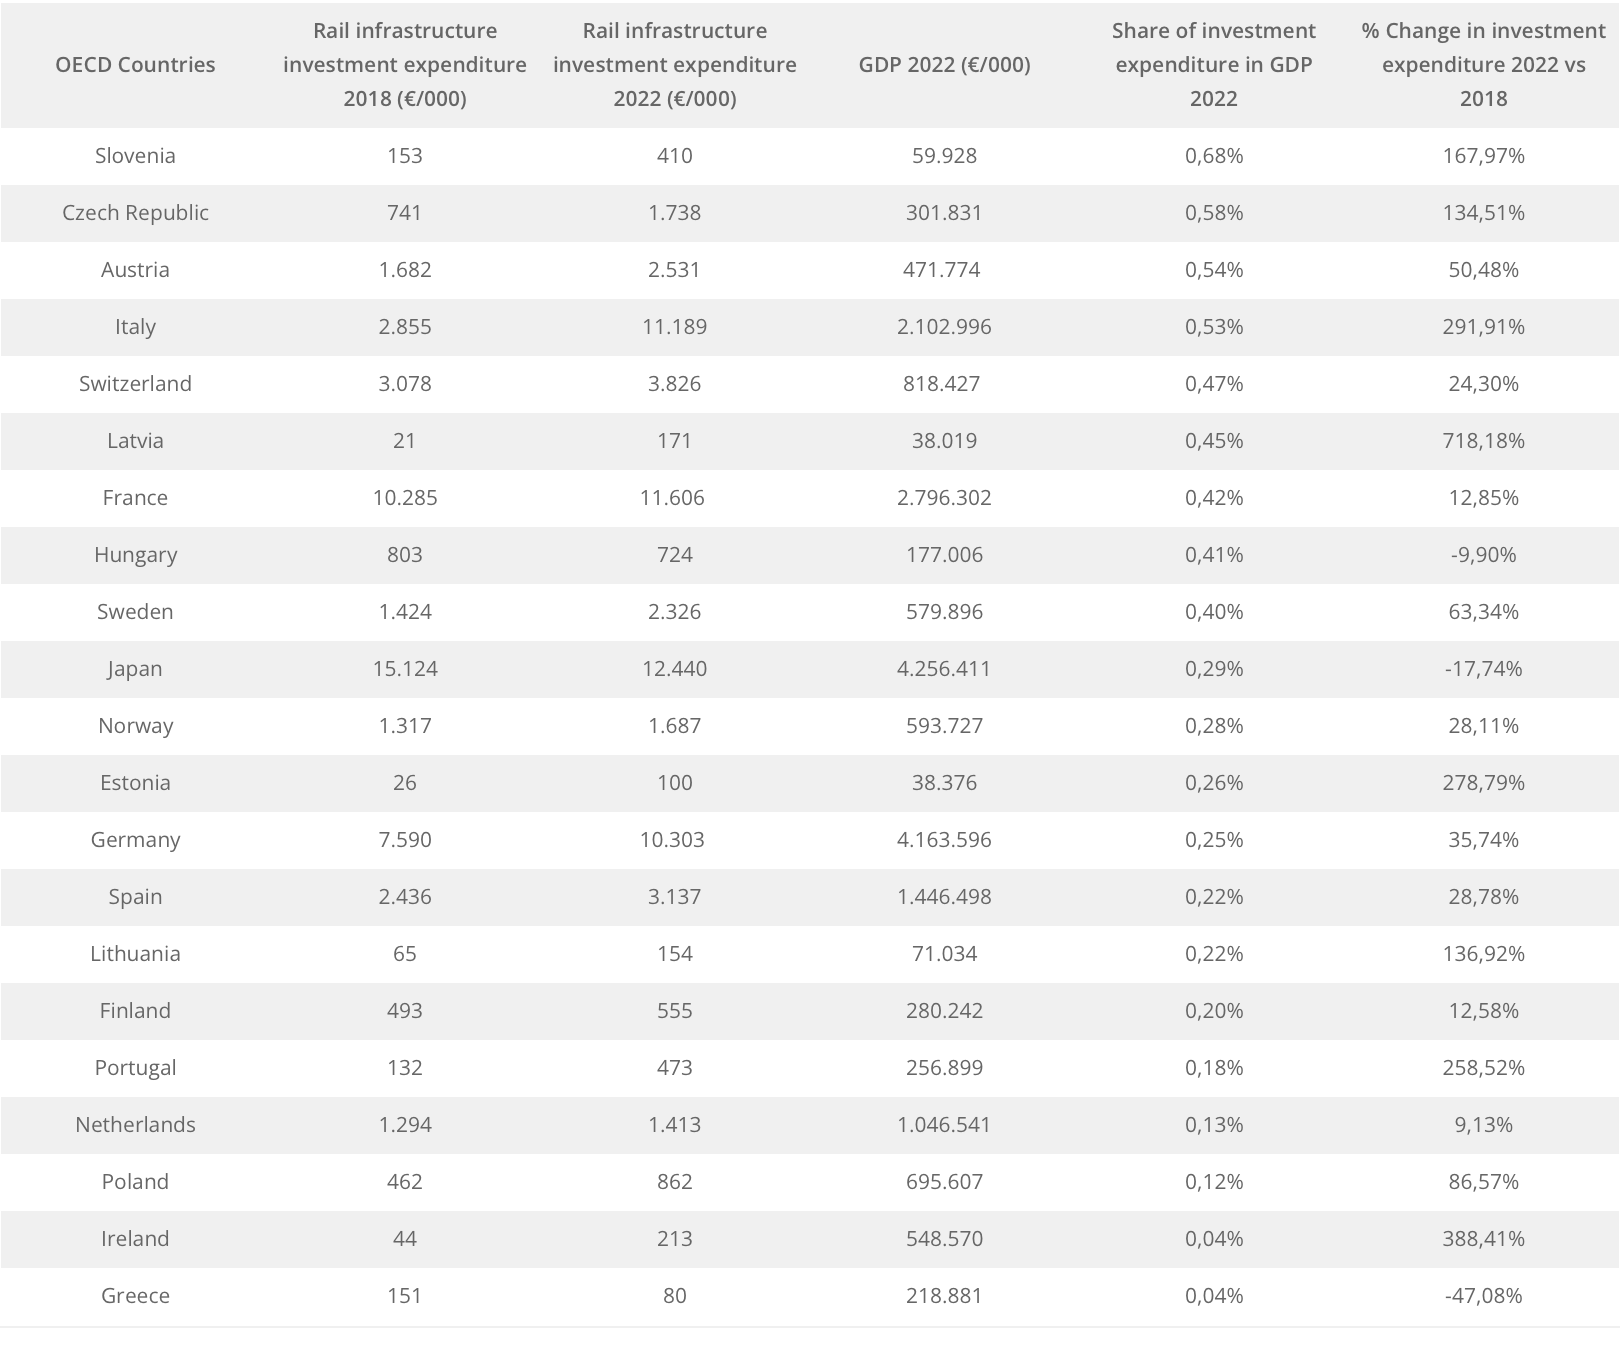Select France's GDP share 0,42%

click(1214, 498)
